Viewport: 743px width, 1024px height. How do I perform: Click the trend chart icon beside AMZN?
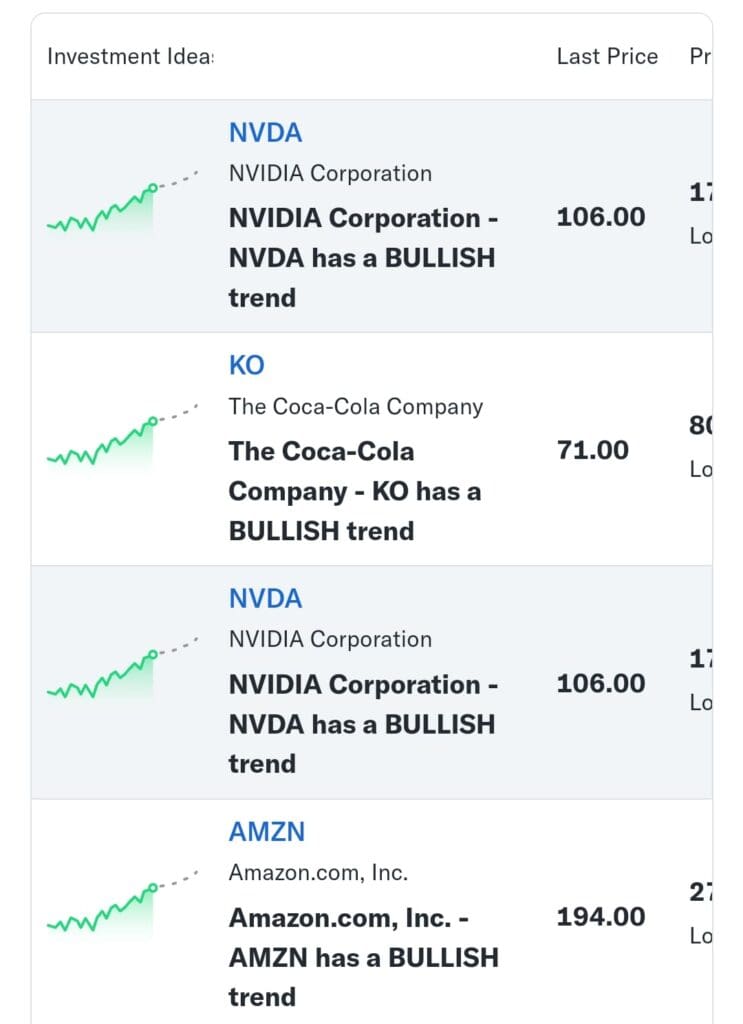(123, 903)
